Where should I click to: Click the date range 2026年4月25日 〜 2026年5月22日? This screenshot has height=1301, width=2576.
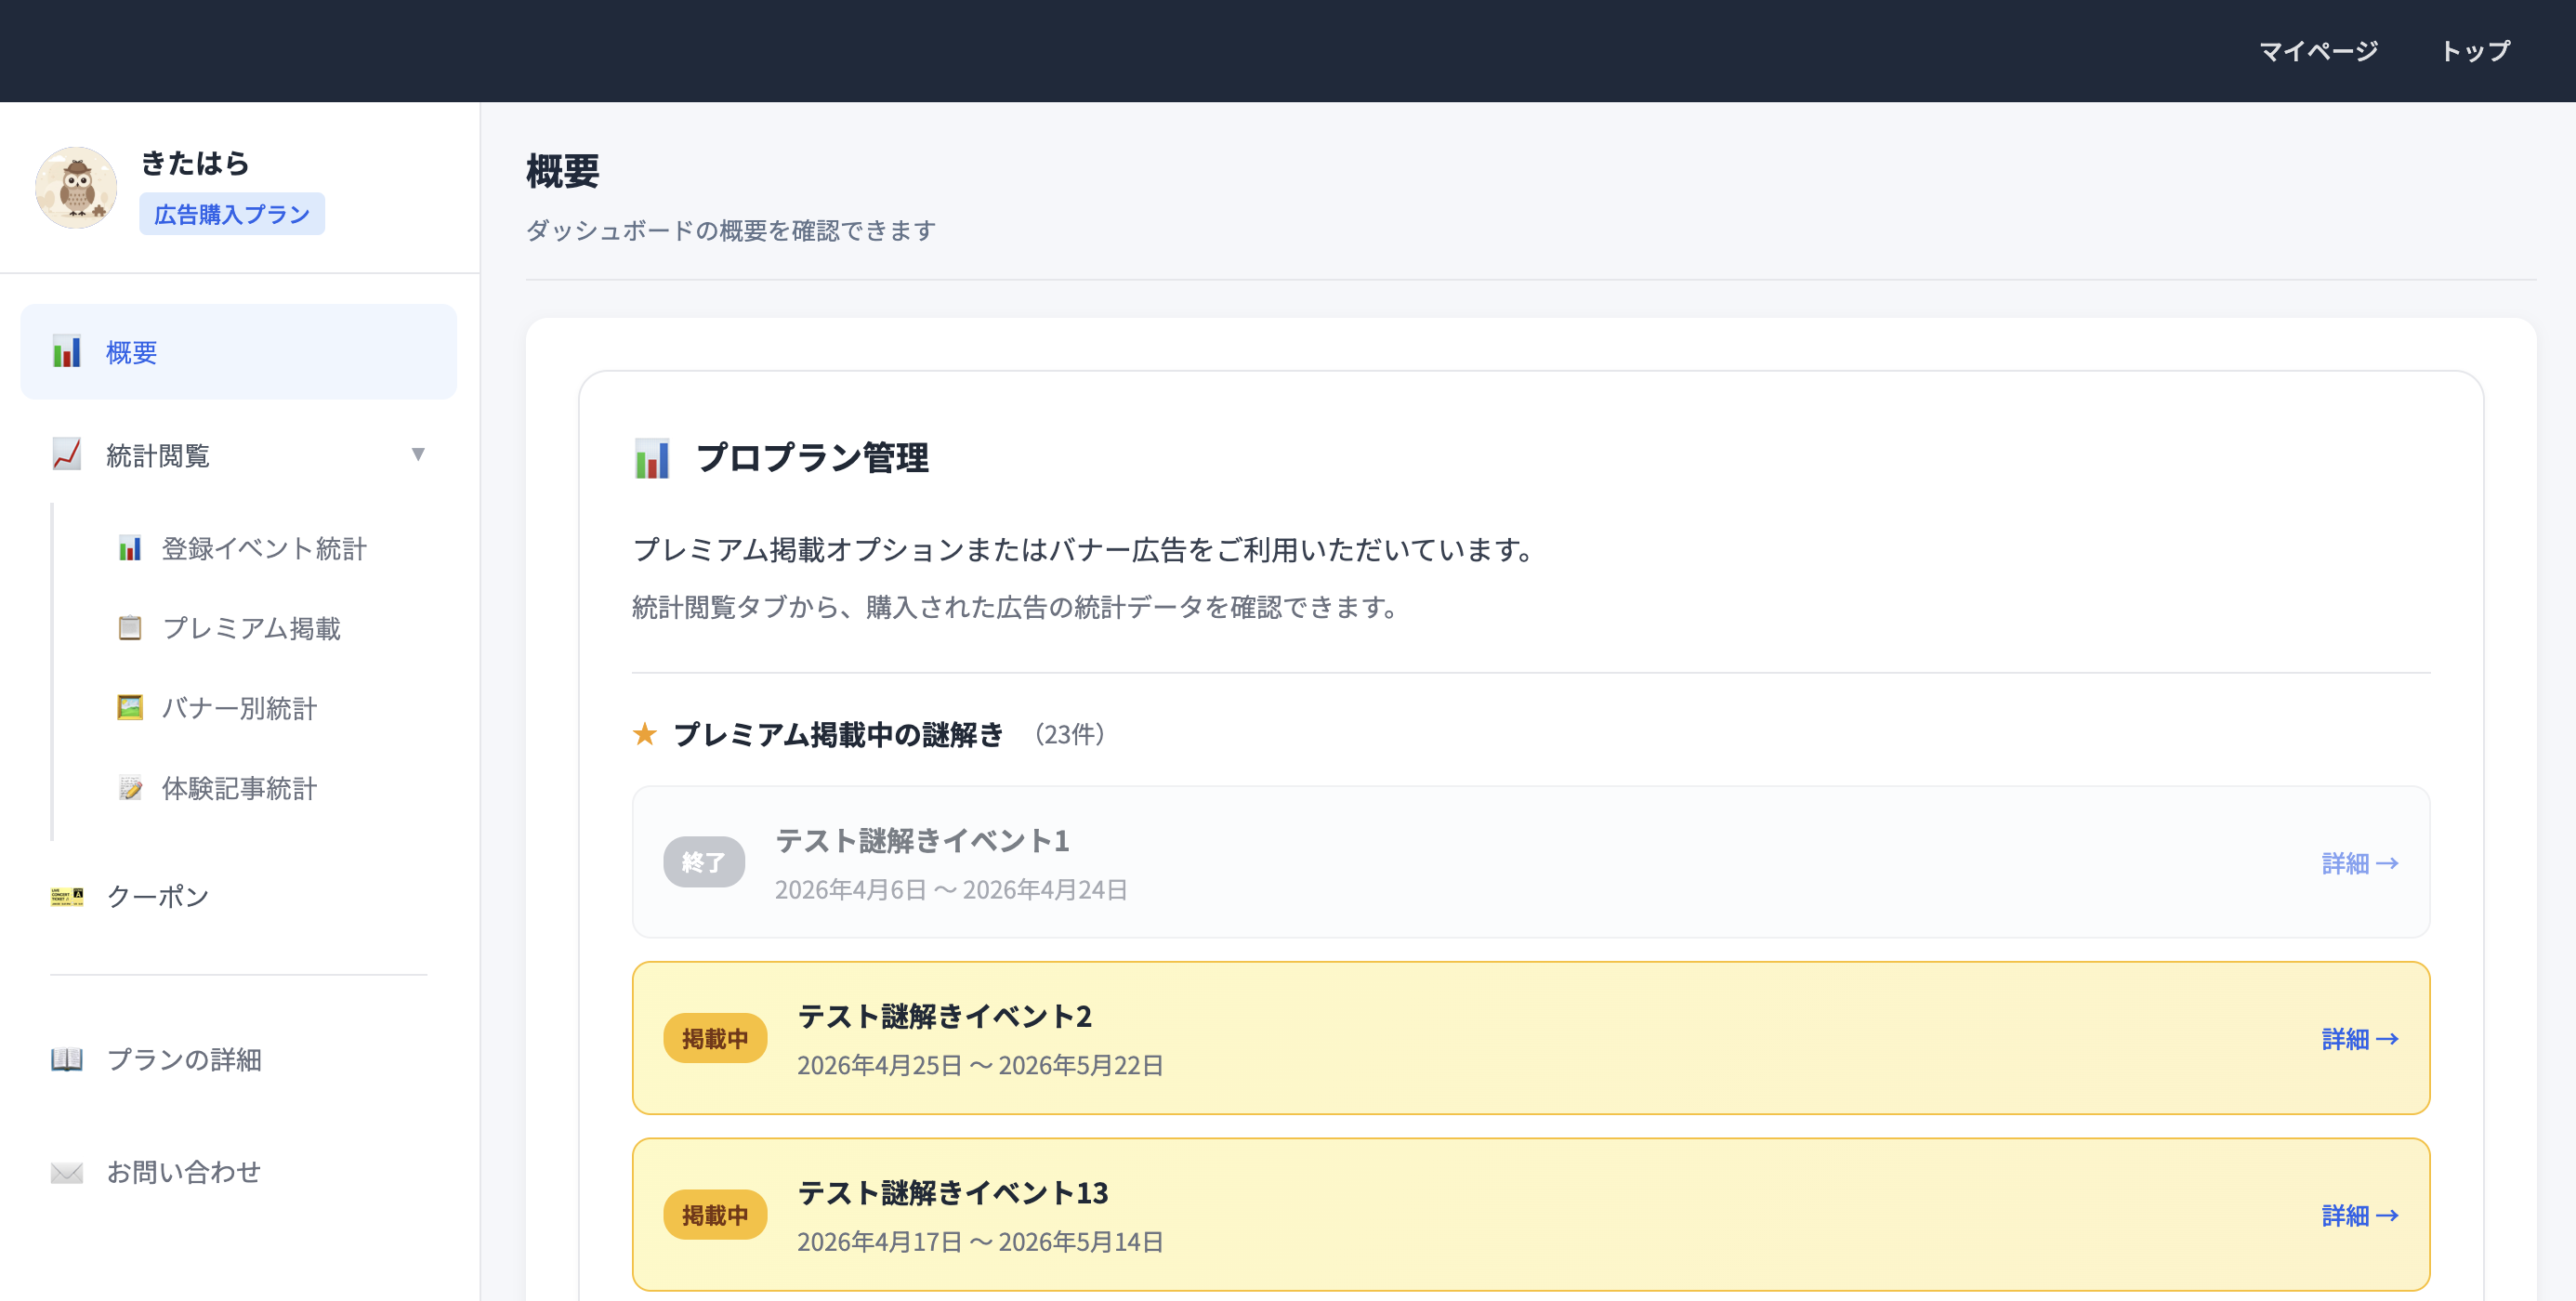pyautogui.click(x=980, y=1066)
